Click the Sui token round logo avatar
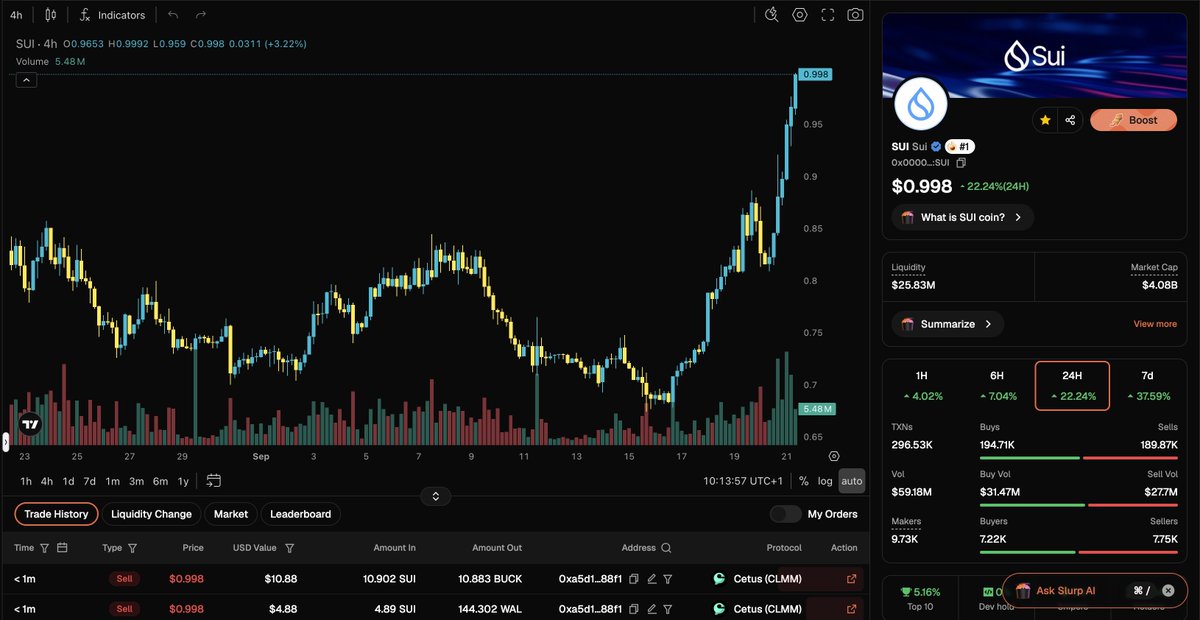Image resolution: width=1200 pixels, height=620 pixels. click(x=920, y=104)
